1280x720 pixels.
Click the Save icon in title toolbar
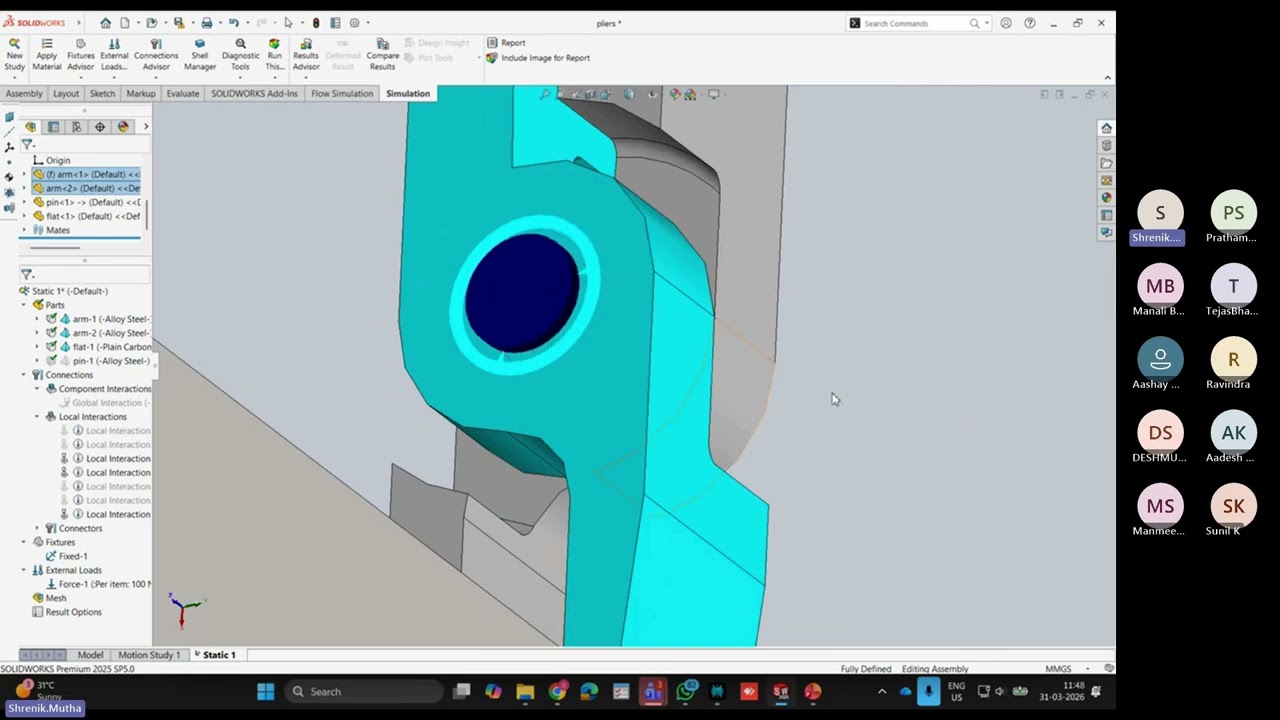pos(178,23)
